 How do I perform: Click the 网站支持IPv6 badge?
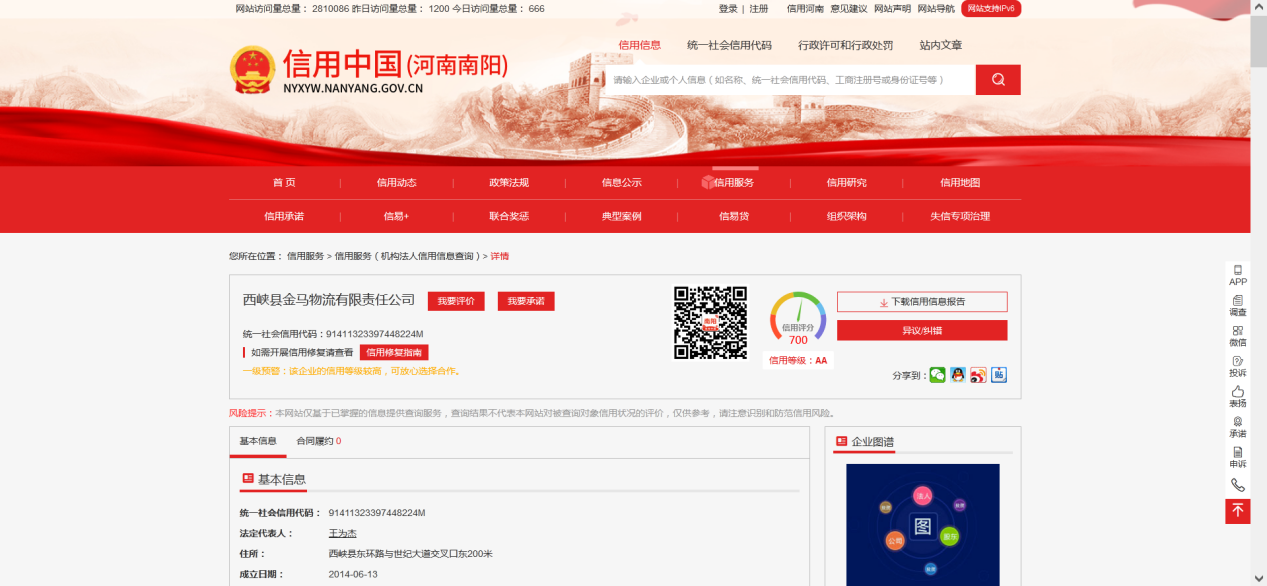click(991, 9)
